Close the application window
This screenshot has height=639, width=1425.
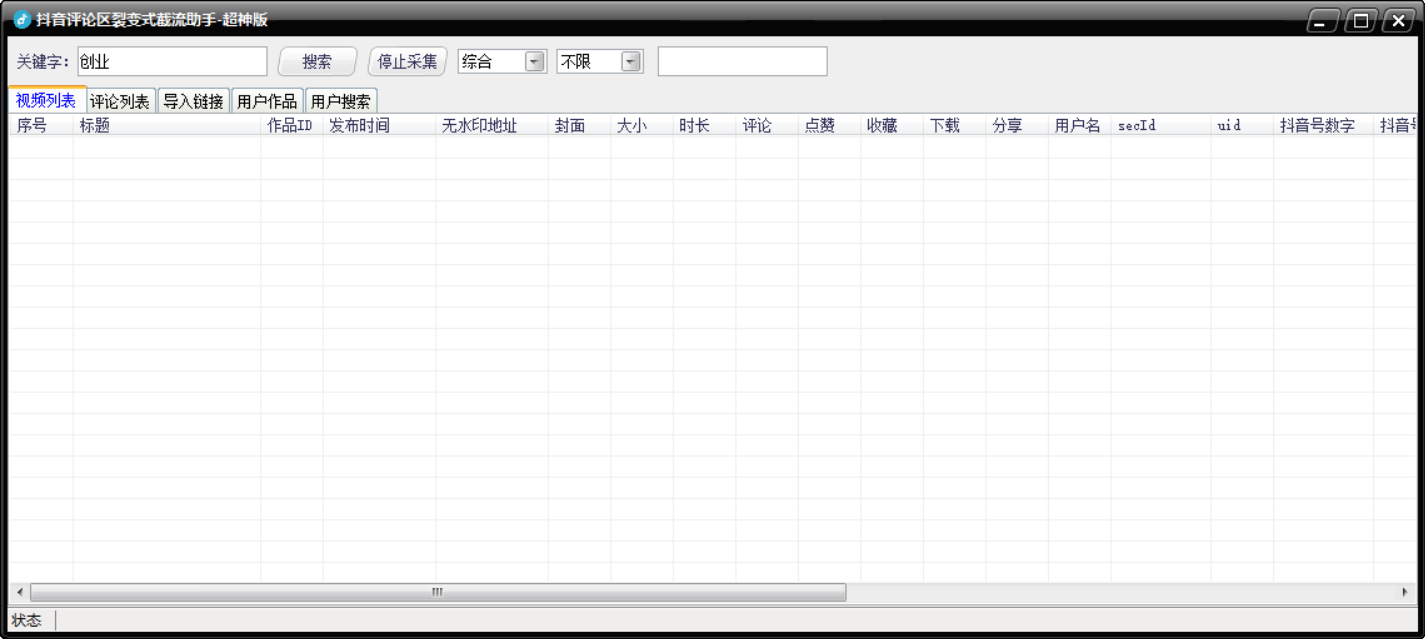1398,21
